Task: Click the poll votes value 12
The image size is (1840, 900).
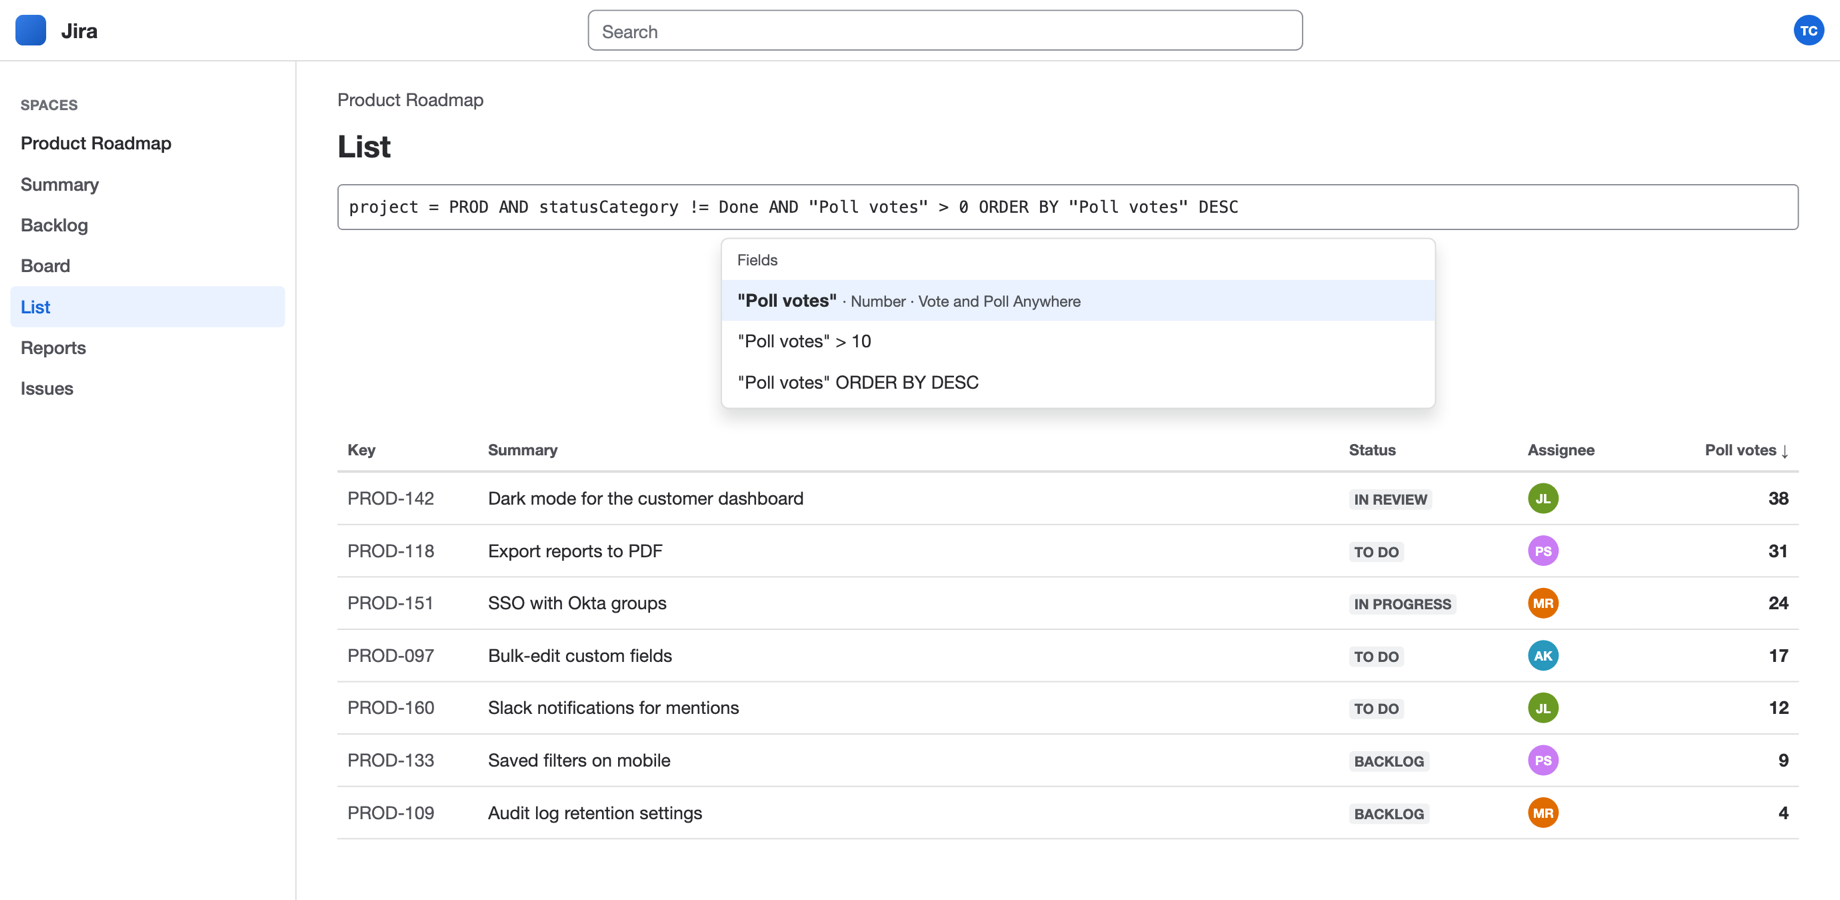Action: (x=1778, y=708)
